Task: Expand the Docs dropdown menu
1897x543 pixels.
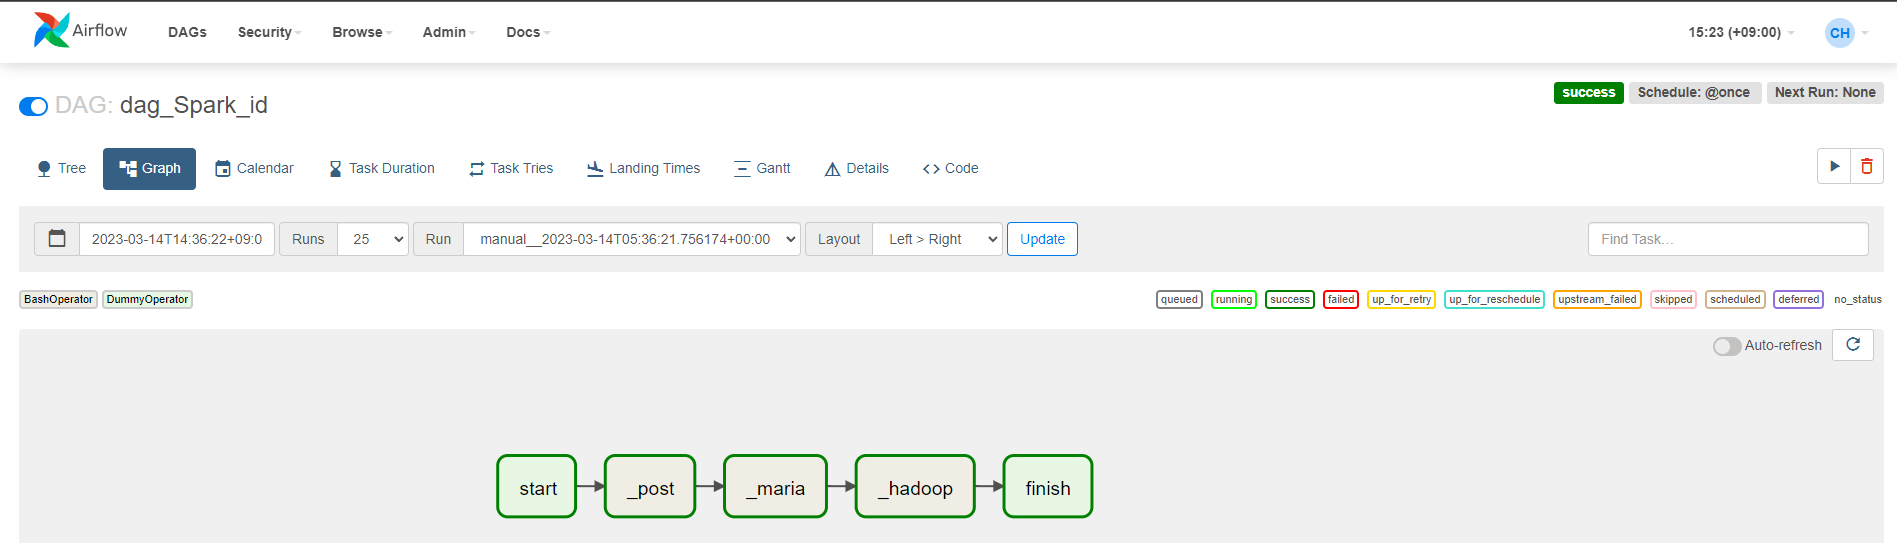Action: pyautogui.click(x=528, y=32)
